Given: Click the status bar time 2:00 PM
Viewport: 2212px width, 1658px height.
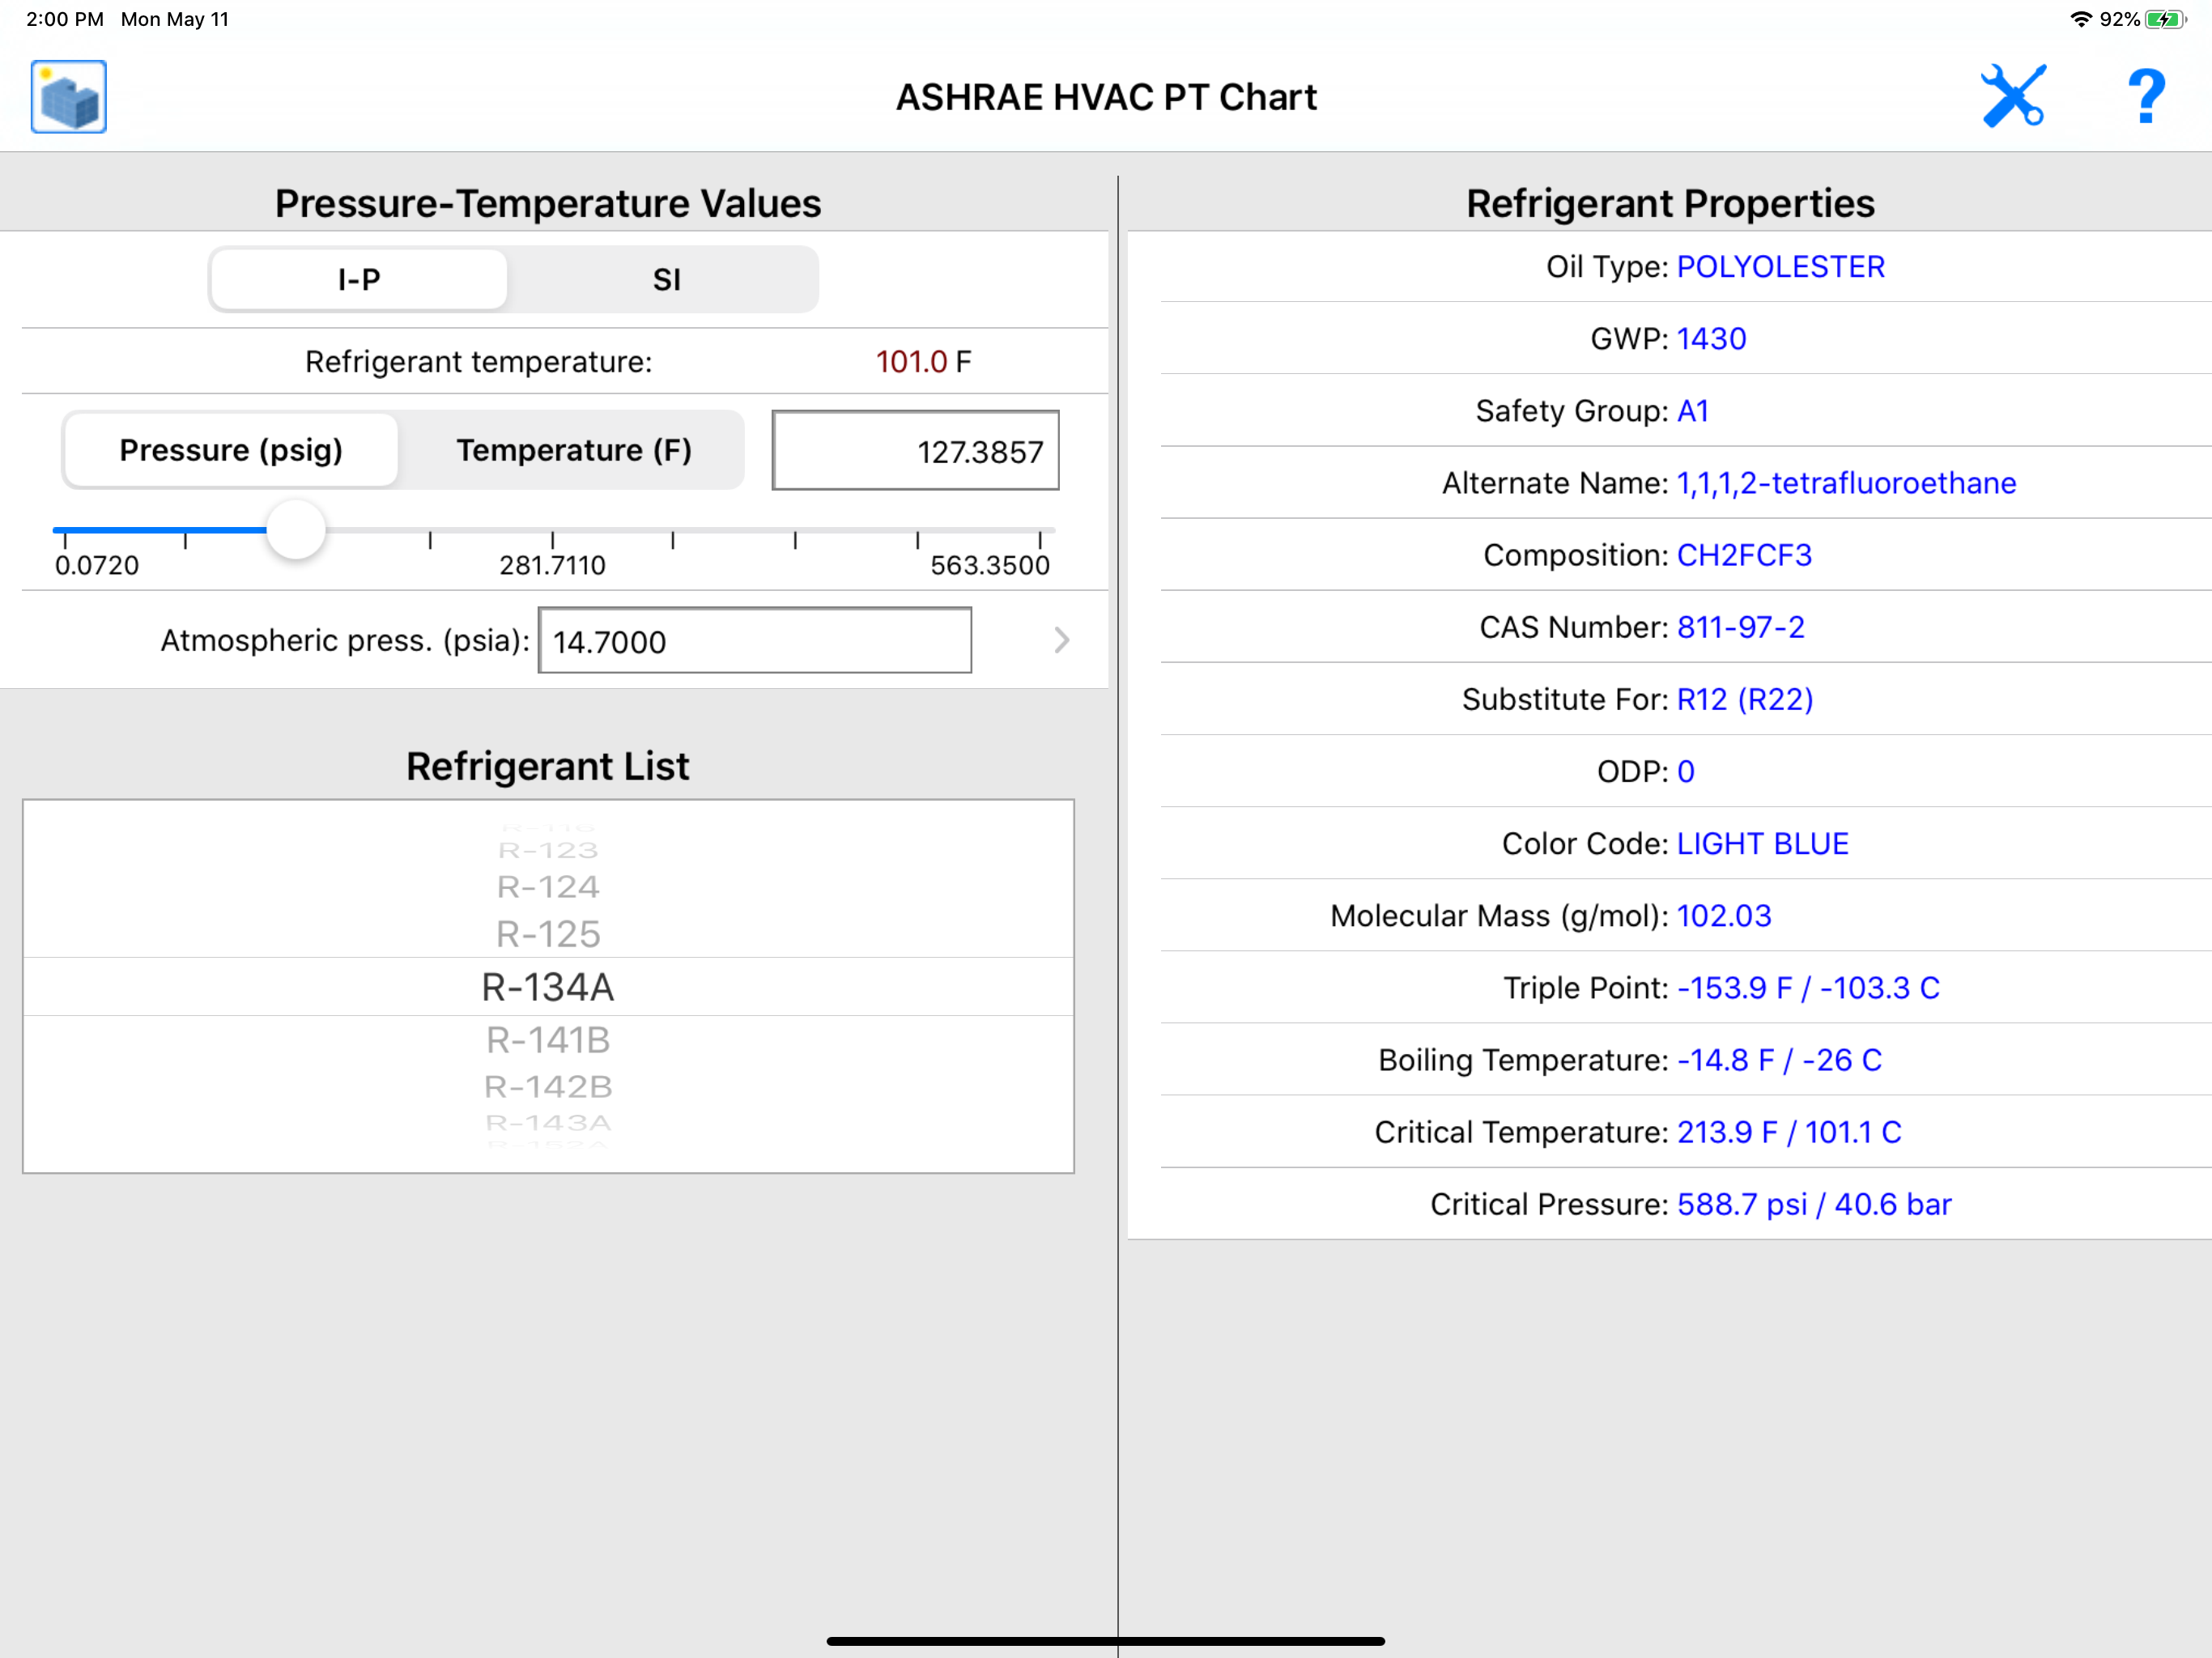Looking at the screenshot, I should coord(65,19).
